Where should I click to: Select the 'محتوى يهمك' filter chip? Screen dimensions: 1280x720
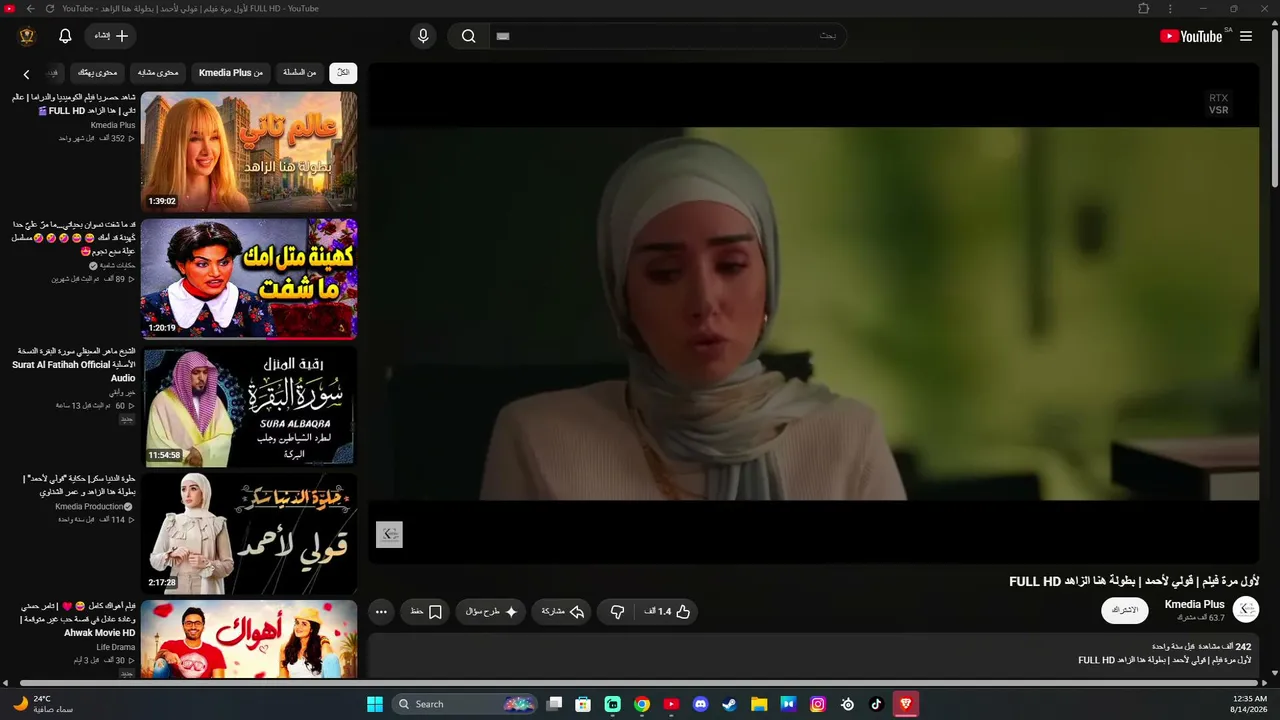pos(98,72)
